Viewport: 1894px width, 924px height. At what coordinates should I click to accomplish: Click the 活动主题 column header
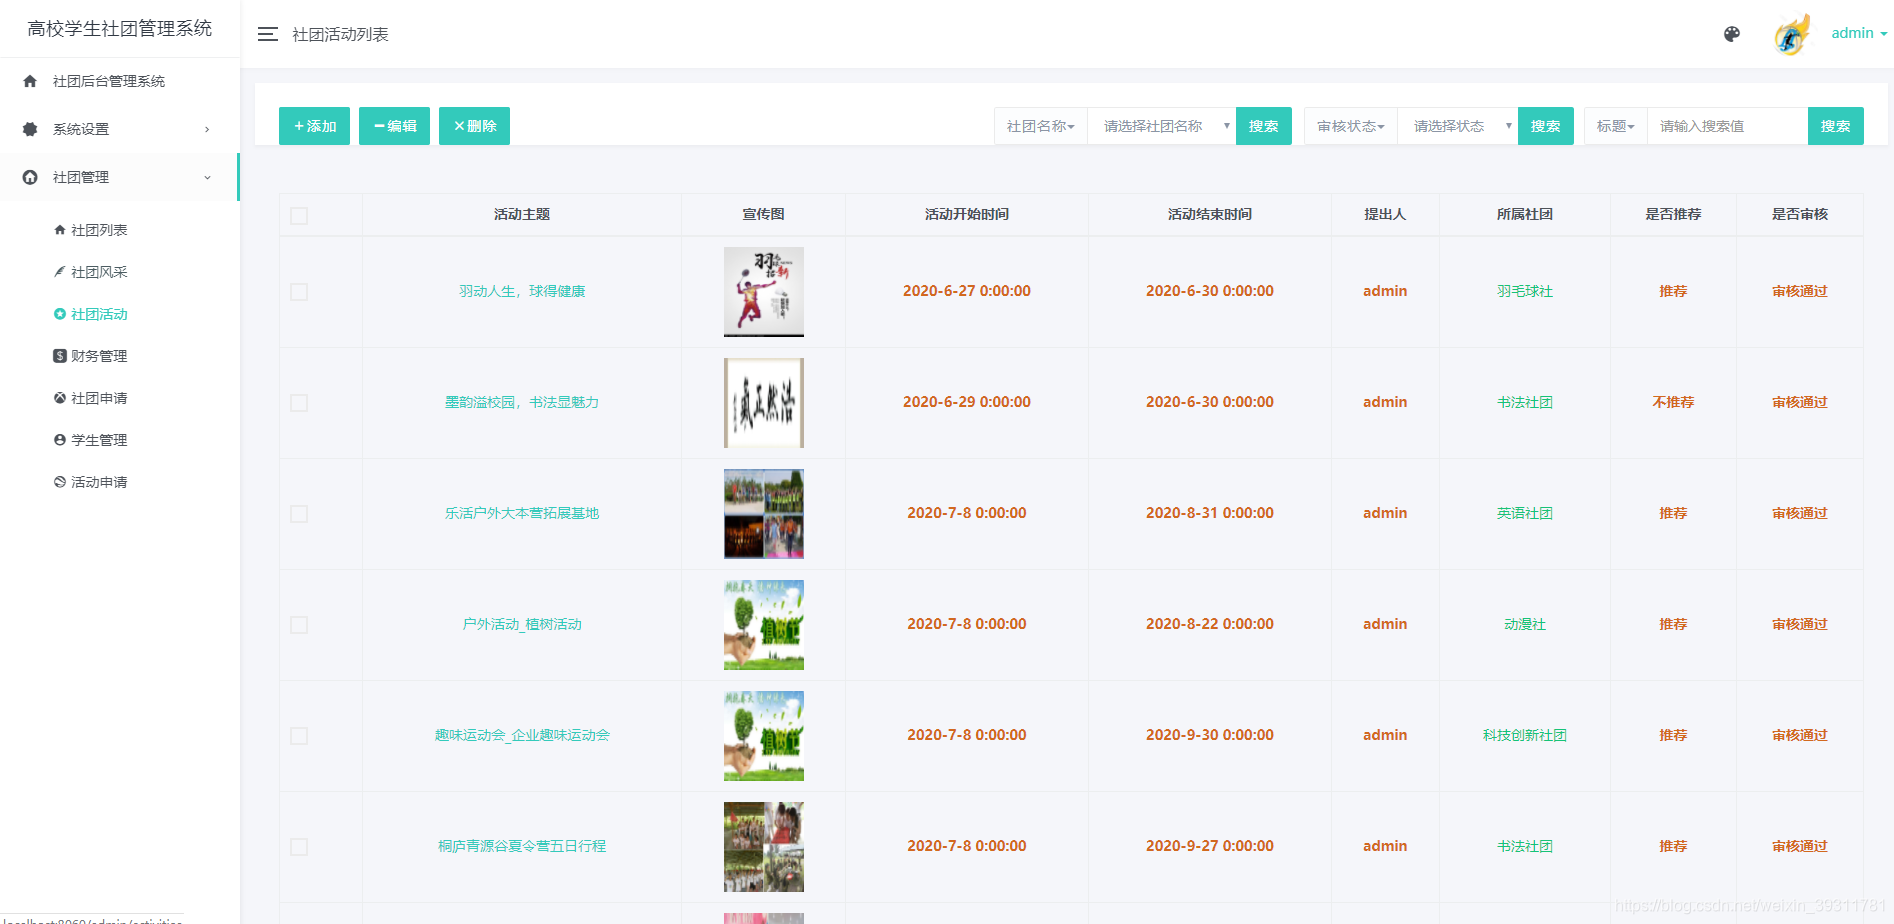(x=522, y=214)
